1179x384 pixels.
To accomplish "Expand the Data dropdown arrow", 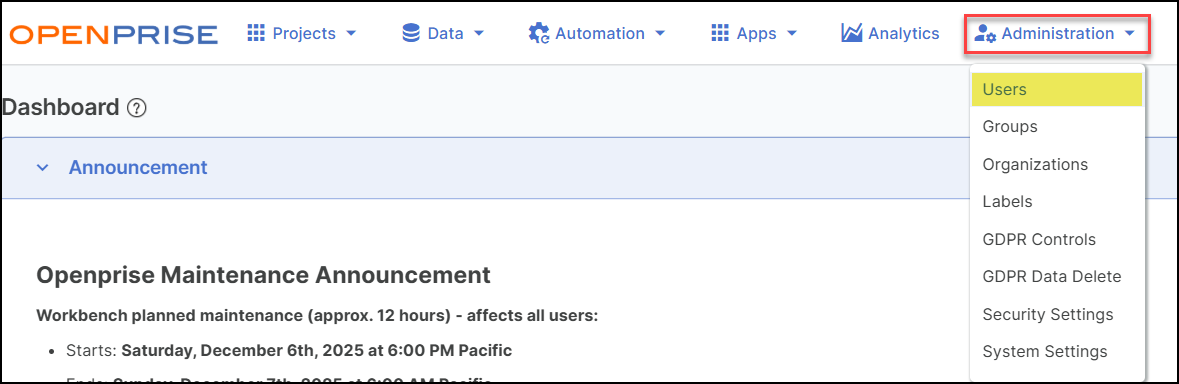I will pos(479,34).
